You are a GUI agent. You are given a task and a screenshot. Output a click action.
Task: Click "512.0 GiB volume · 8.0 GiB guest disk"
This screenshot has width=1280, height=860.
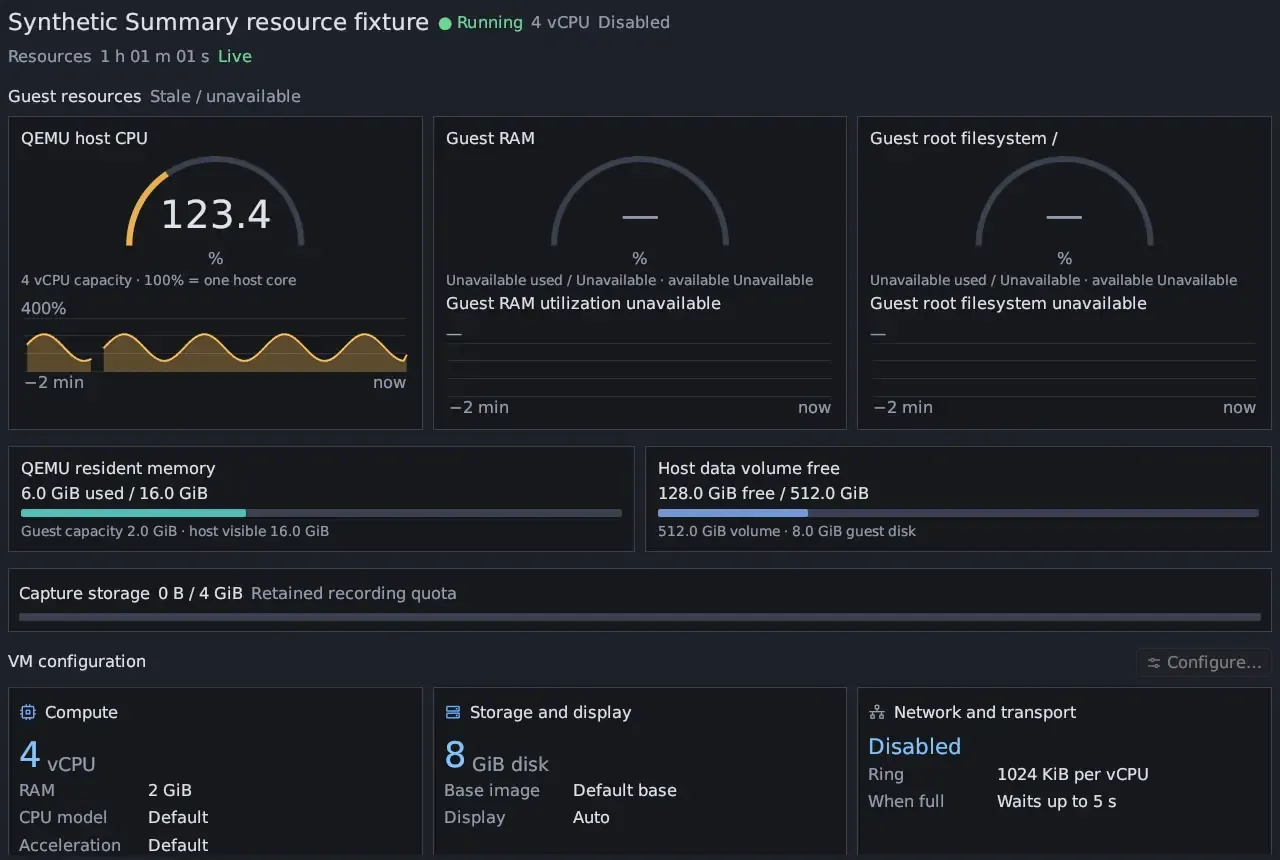(x=787, y=531)
